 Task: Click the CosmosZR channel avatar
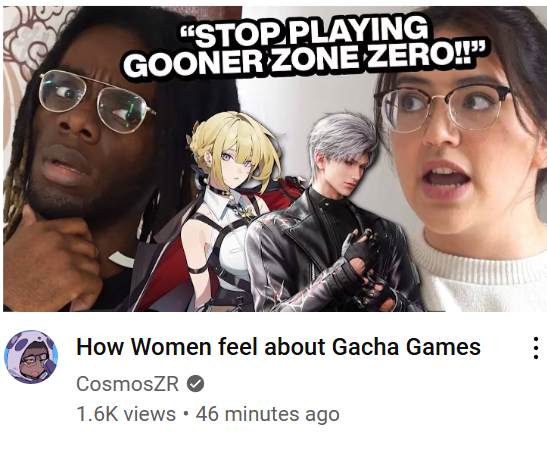click(31, 356)
